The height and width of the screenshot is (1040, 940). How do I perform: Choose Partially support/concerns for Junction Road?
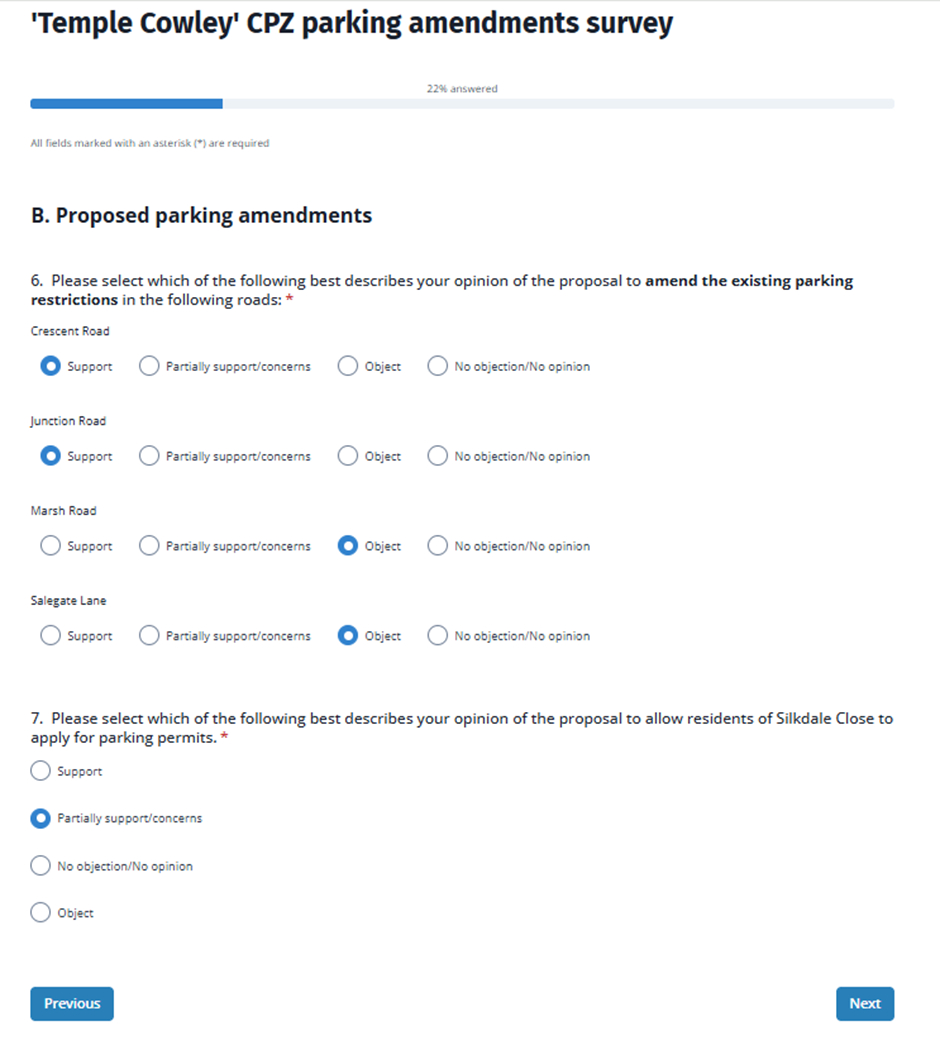tap(149, 456)
